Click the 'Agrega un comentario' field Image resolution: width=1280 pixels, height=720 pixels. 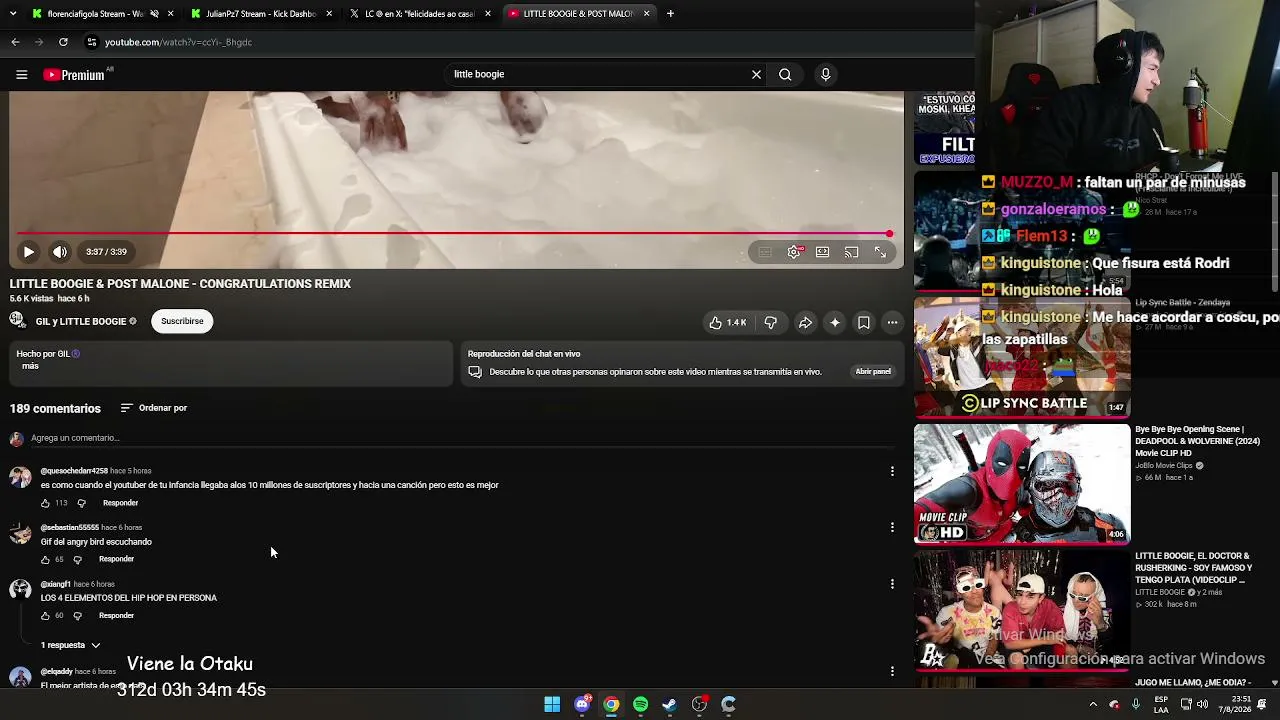460,438
